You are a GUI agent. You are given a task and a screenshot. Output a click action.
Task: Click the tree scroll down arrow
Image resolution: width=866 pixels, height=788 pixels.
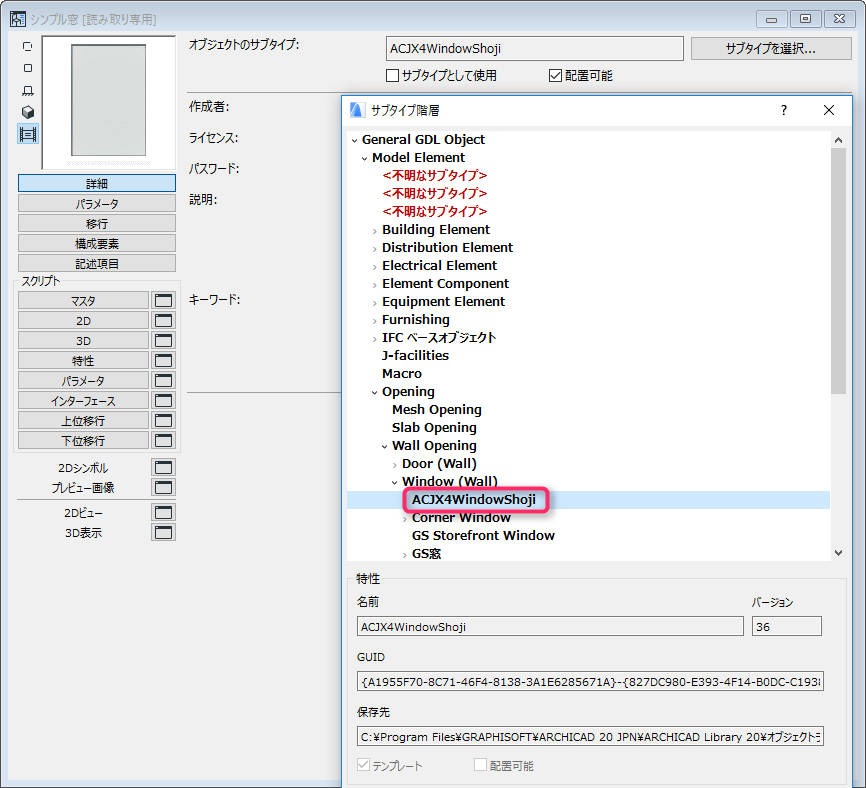point(838,553)
